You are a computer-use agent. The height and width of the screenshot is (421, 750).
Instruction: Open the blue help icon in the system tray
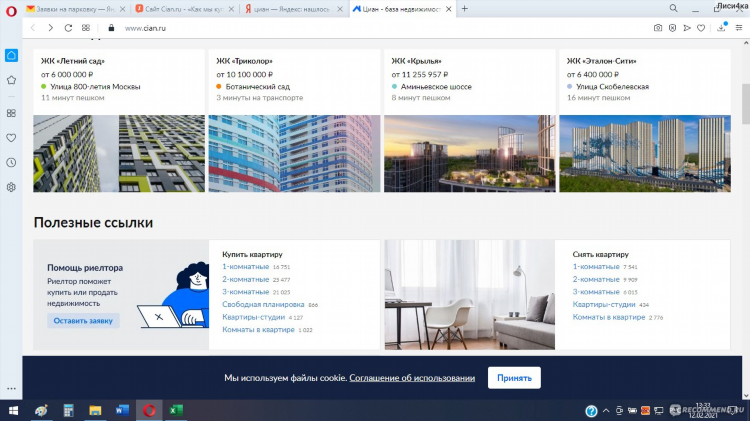click(x=591, y=411)
